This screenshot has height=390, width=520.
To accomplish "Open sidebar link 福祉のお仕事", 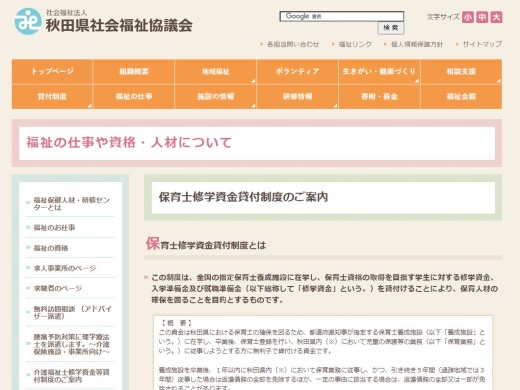I will 54,228.
